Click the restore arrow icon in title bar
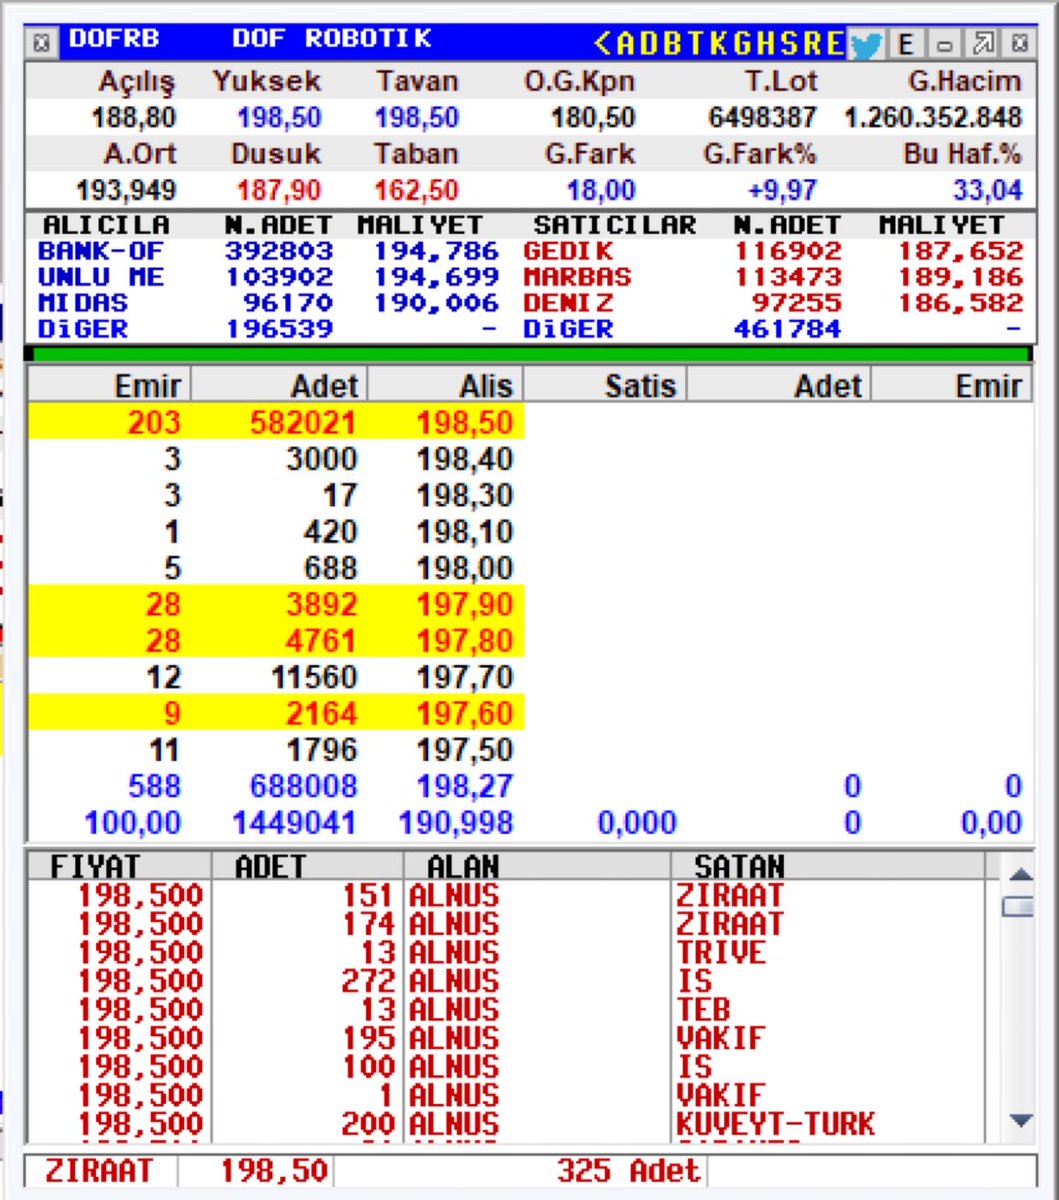1059x1200 pixels. 983,44
